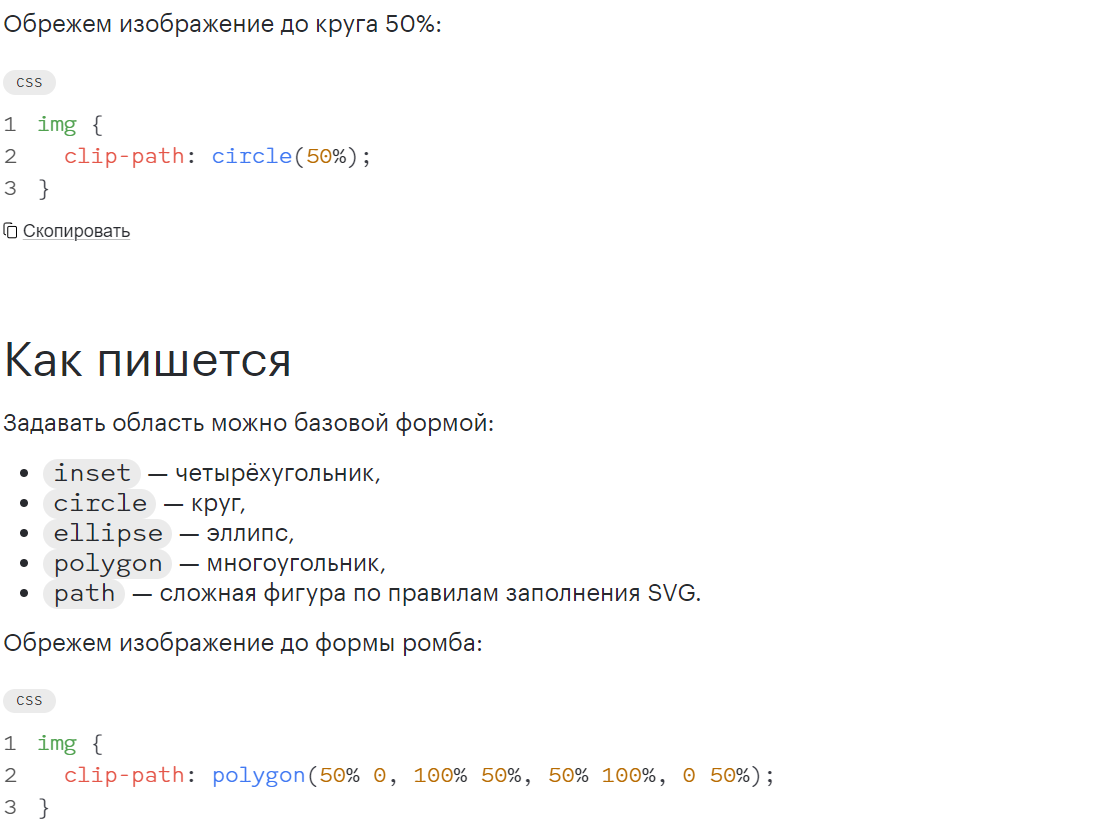Click the 100% 50% polygon coordinate
Viewport: 1113px width, 829px height.
(468, 775)
